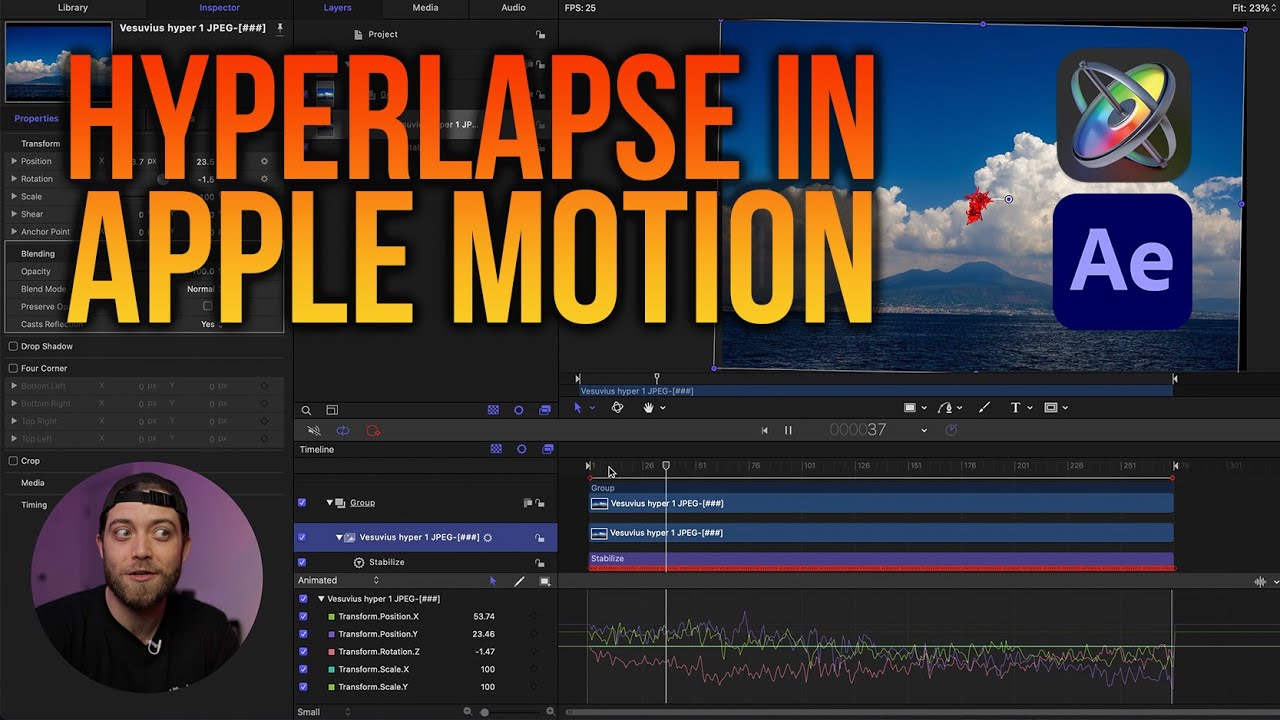This screenshot has width=1280, height=720.
Task: Select the keyframe transform box tool
Action: [545, 581]
